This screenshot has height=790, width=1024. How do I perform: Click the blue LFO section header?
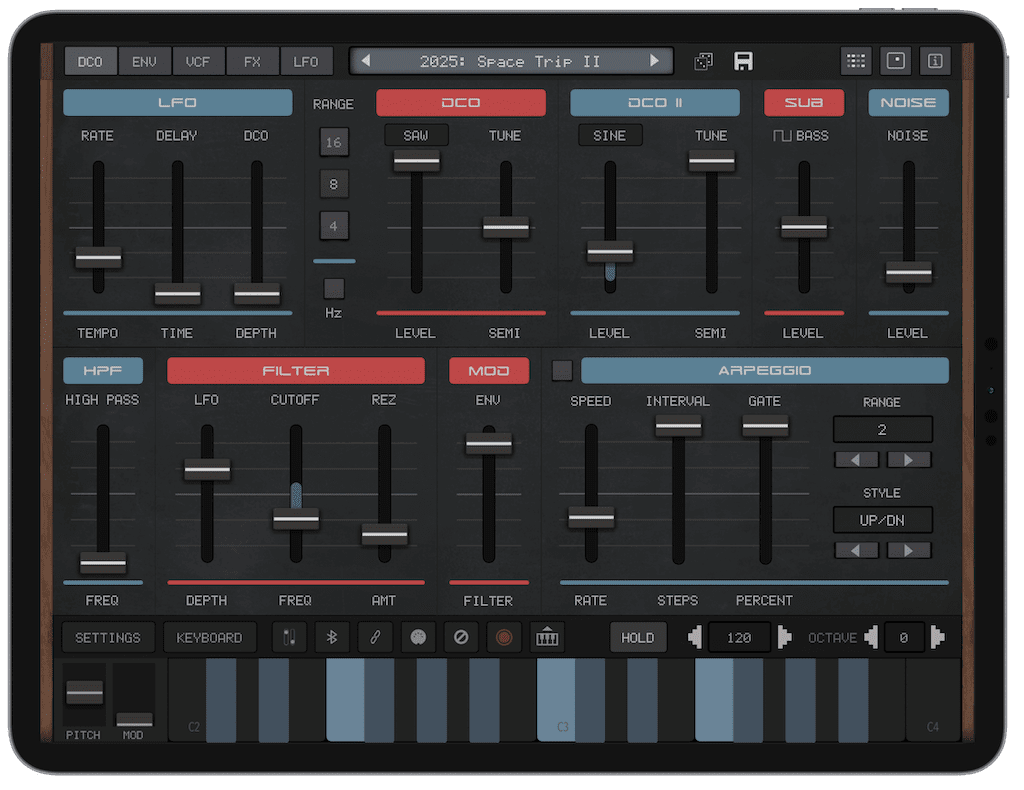(178, 103)
